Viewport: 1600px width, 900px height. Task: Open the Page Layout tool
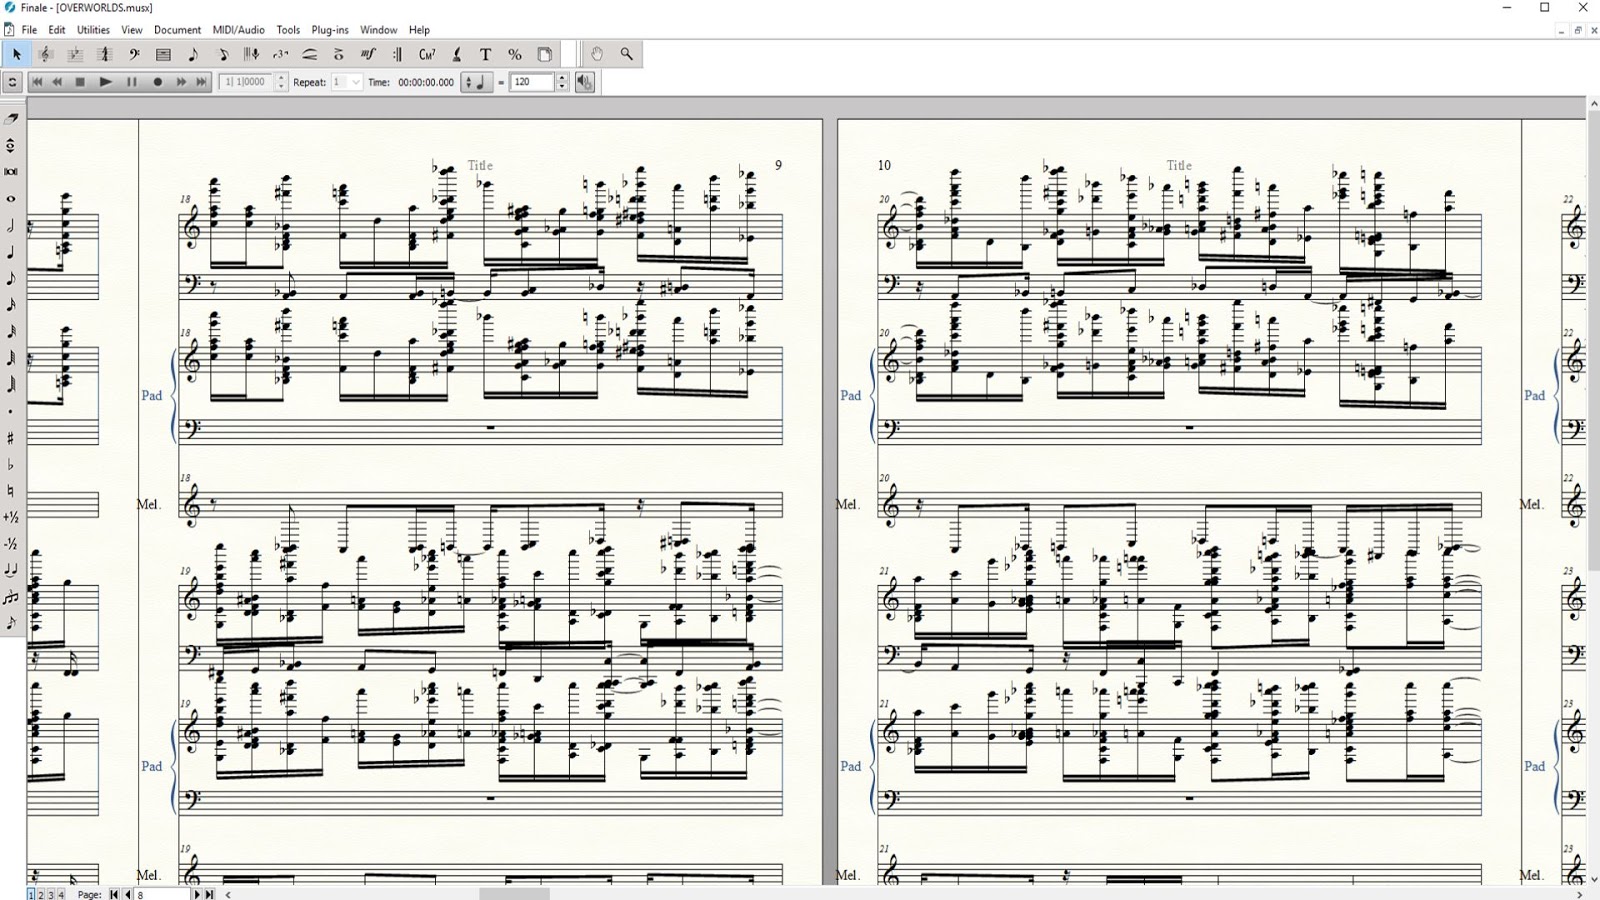tap(544, 54)
